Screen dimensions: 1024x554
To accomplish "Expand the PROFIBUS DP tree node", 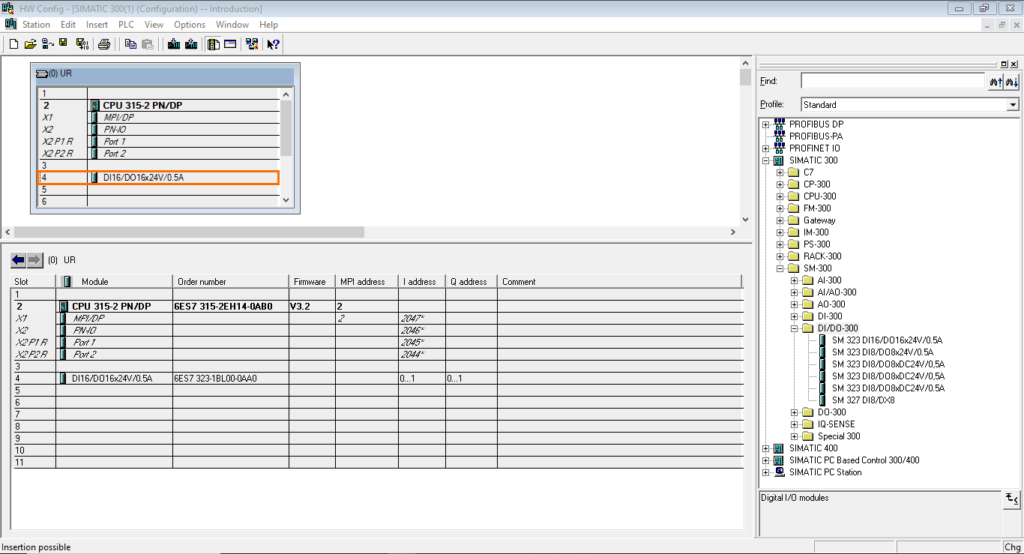I will 765,124.
